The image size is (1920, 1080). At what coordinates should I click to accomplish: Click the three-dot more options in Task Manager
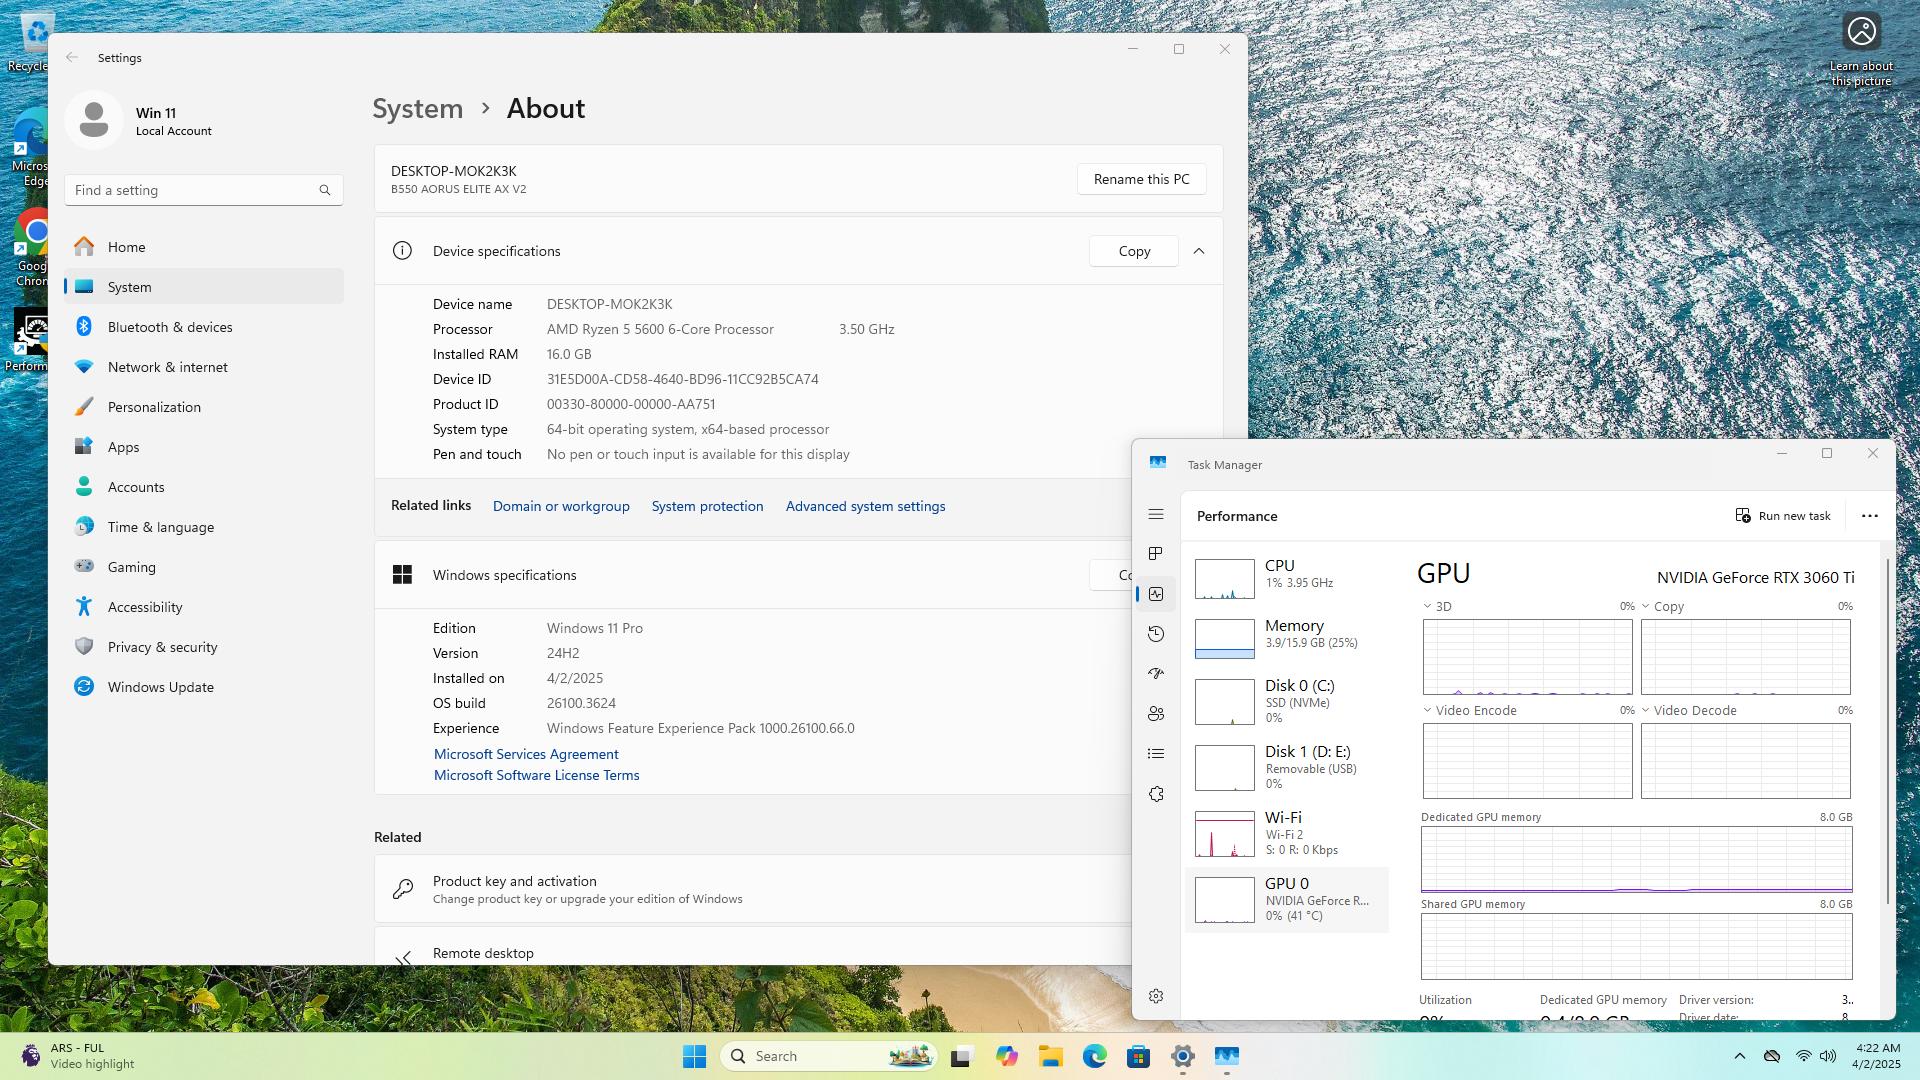1869,516
